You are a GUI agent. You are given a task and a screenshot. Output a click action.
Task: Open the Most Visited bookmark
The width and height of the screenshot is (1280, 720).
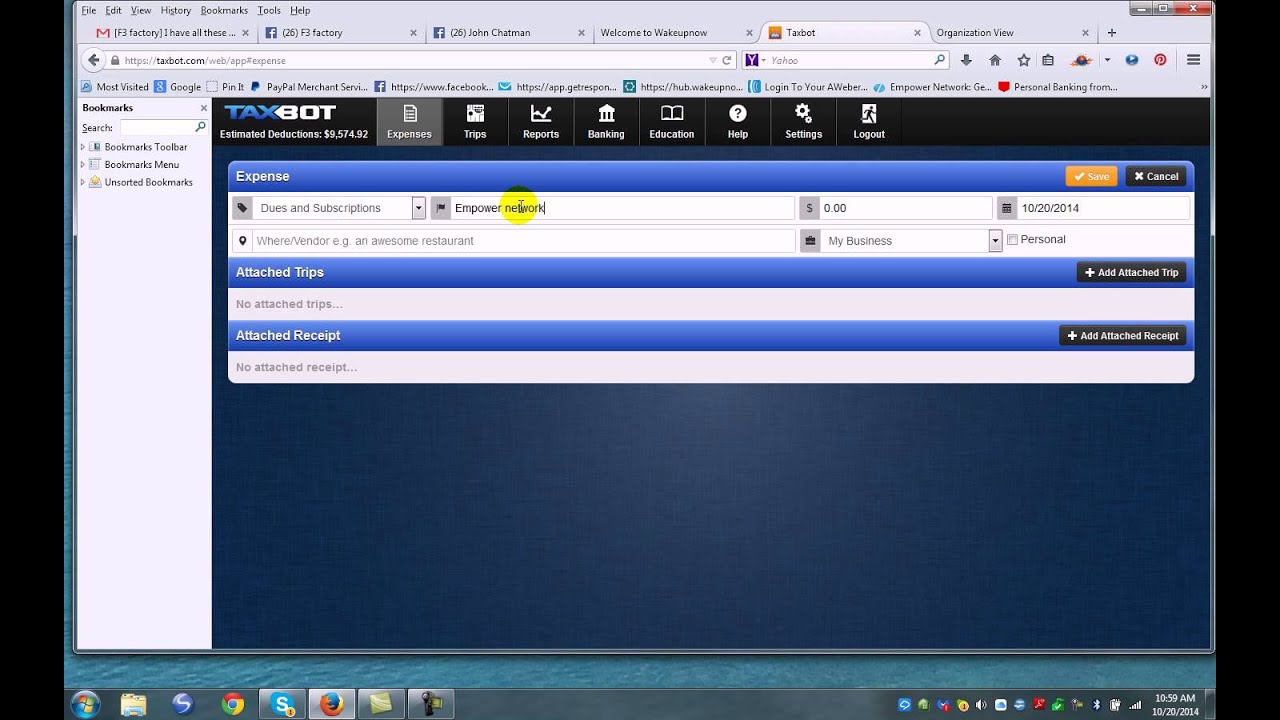point(115,87)
